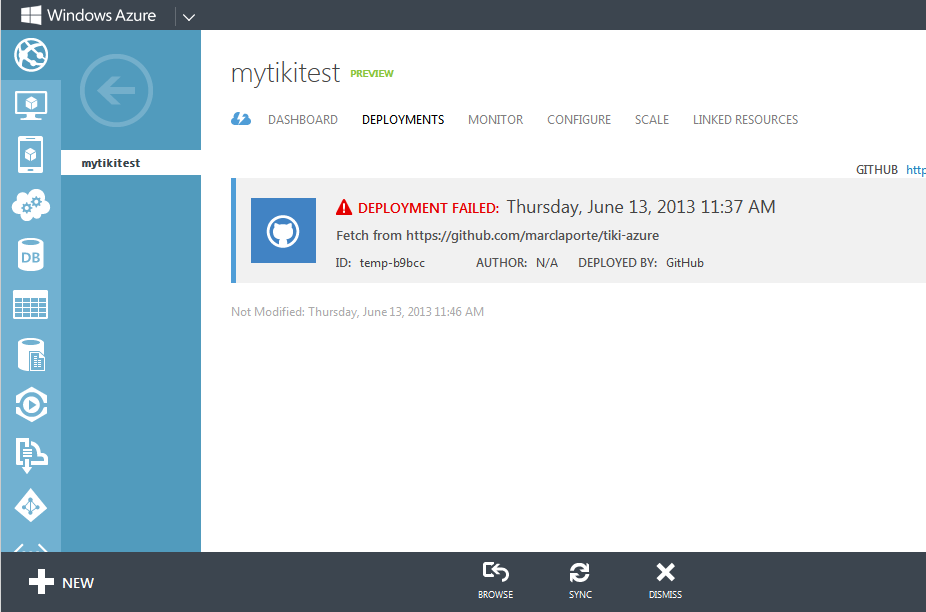This screenshot has height=612, width=926.
Task: Click the quick start cloud icon
Action: pyautogui.click(x=241, y=119)
